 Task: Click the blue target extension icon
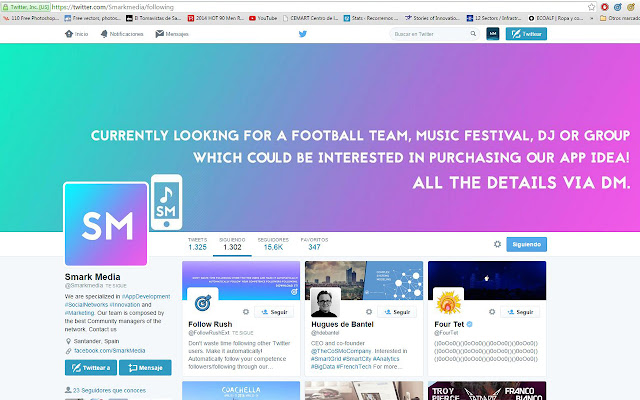[x=618, y=7]
